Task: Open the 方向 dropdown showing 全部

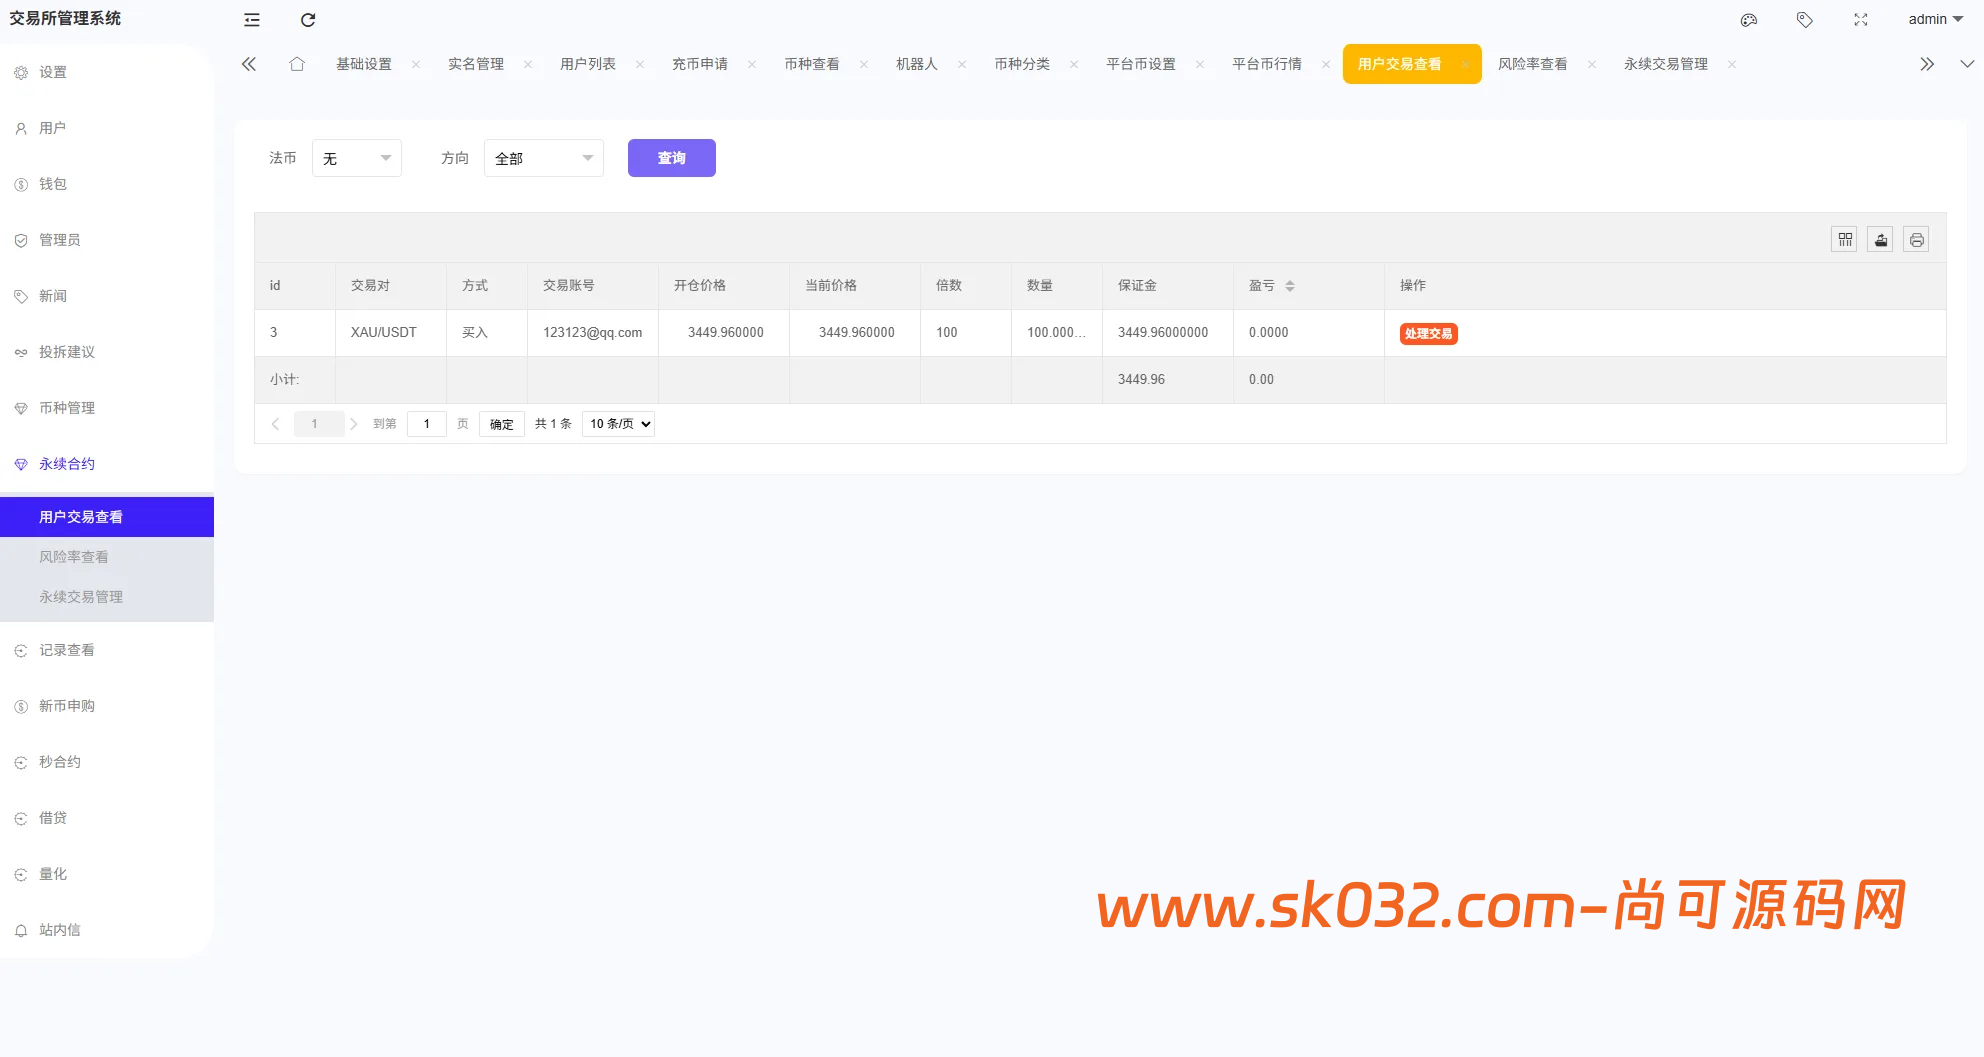Action: point(544,158)
